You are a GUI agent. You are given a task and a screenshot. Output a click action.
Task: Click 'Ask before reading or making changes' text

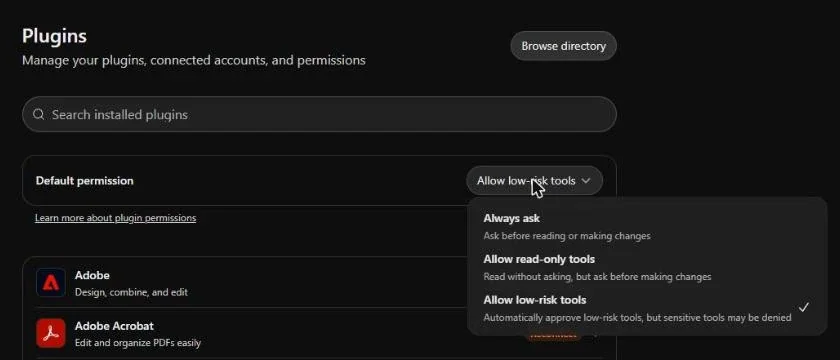click(x=567, y=236)
